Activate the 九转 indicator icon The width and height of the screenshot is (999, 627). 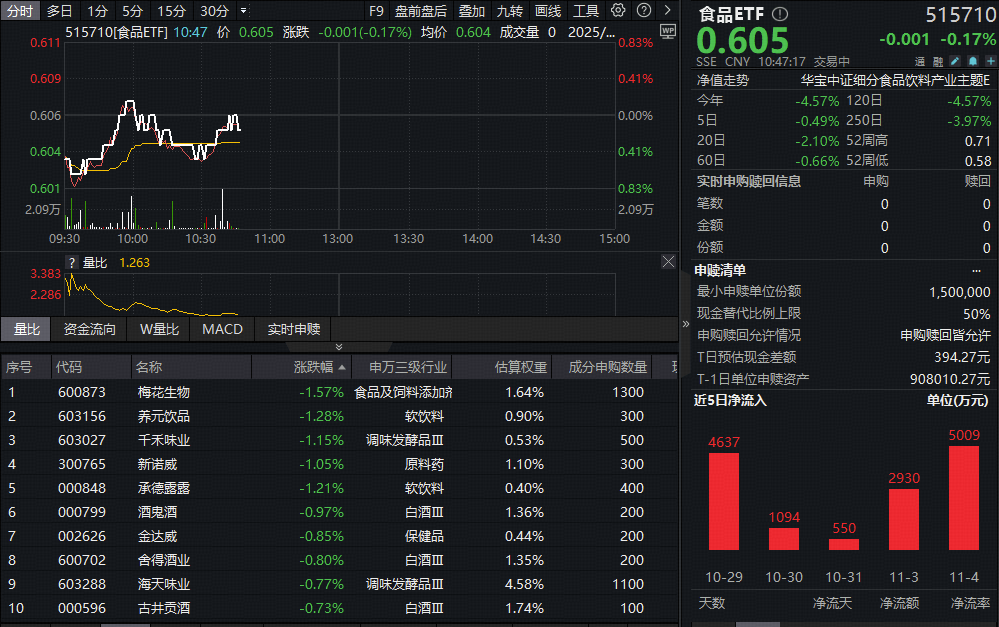pos(509,10)
